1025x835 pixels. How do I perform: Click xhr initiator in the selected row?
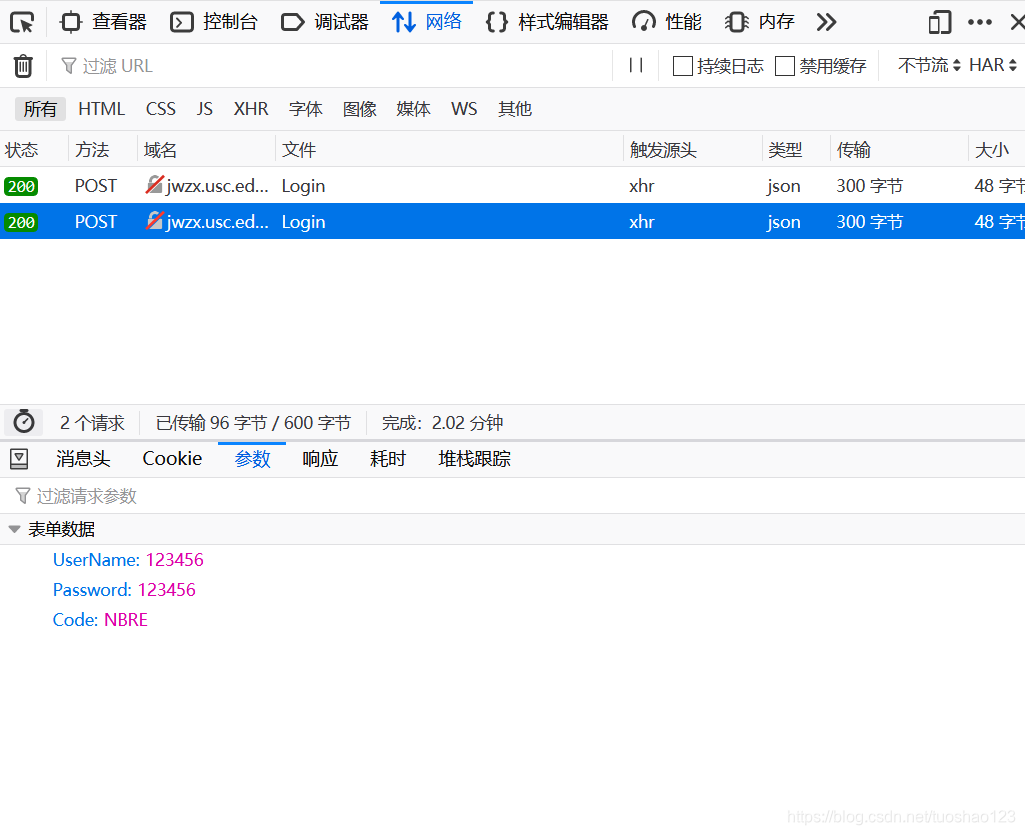pos(642,222)
